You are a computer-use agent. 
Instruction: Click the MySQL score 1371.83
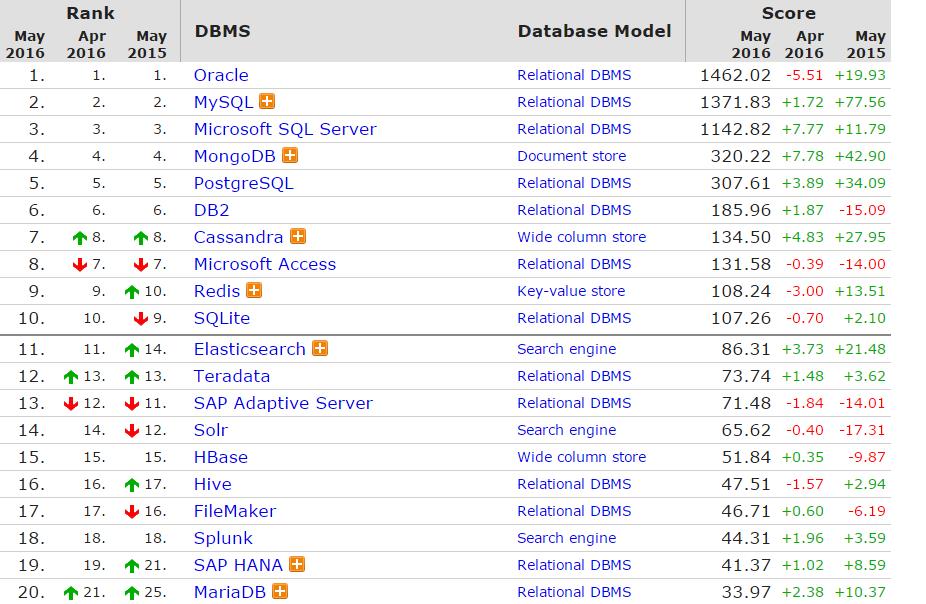[x=735, y=102]
